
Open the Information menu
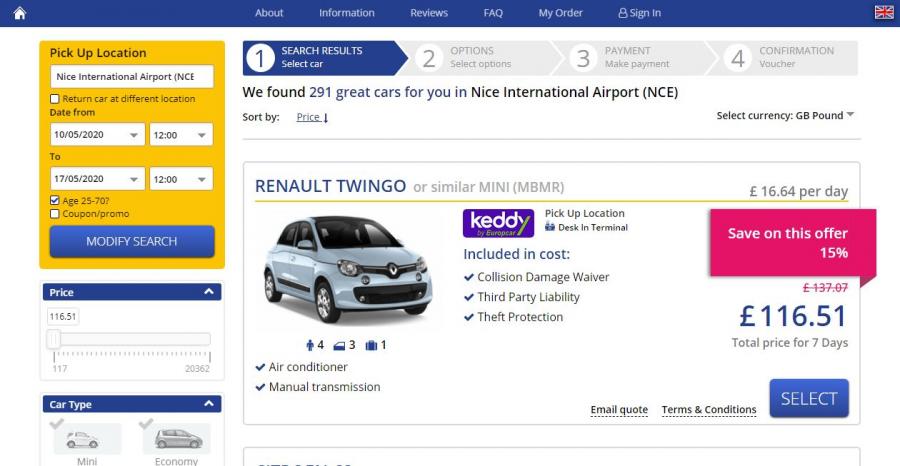347,13
